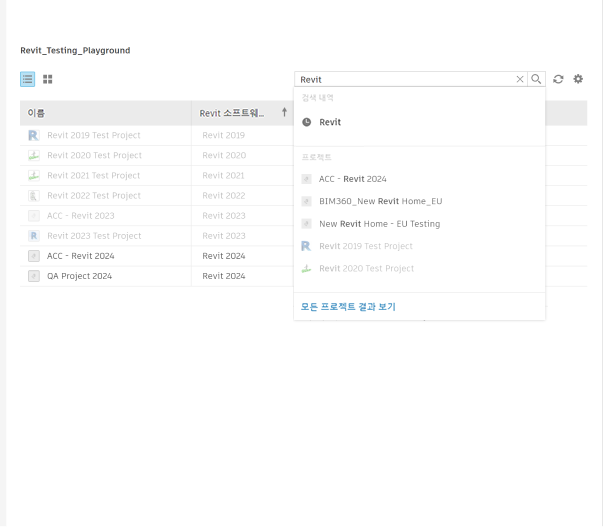
Task: Refresh the project list
Action: point(558,79)
